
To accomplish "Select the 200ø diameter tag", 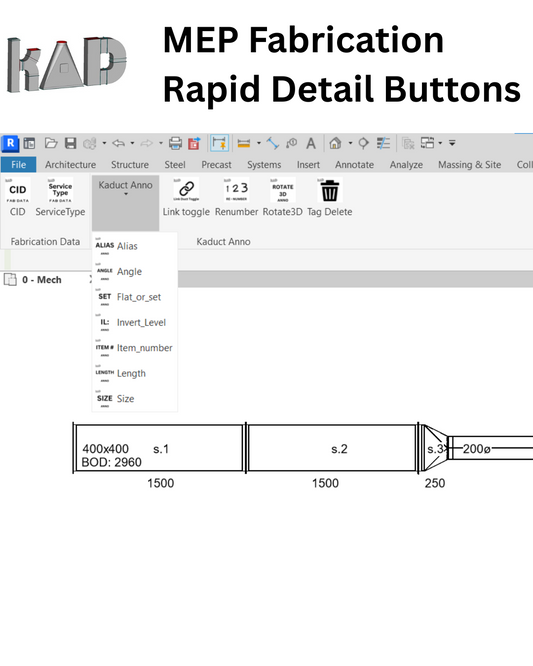I will coord(477,449).
